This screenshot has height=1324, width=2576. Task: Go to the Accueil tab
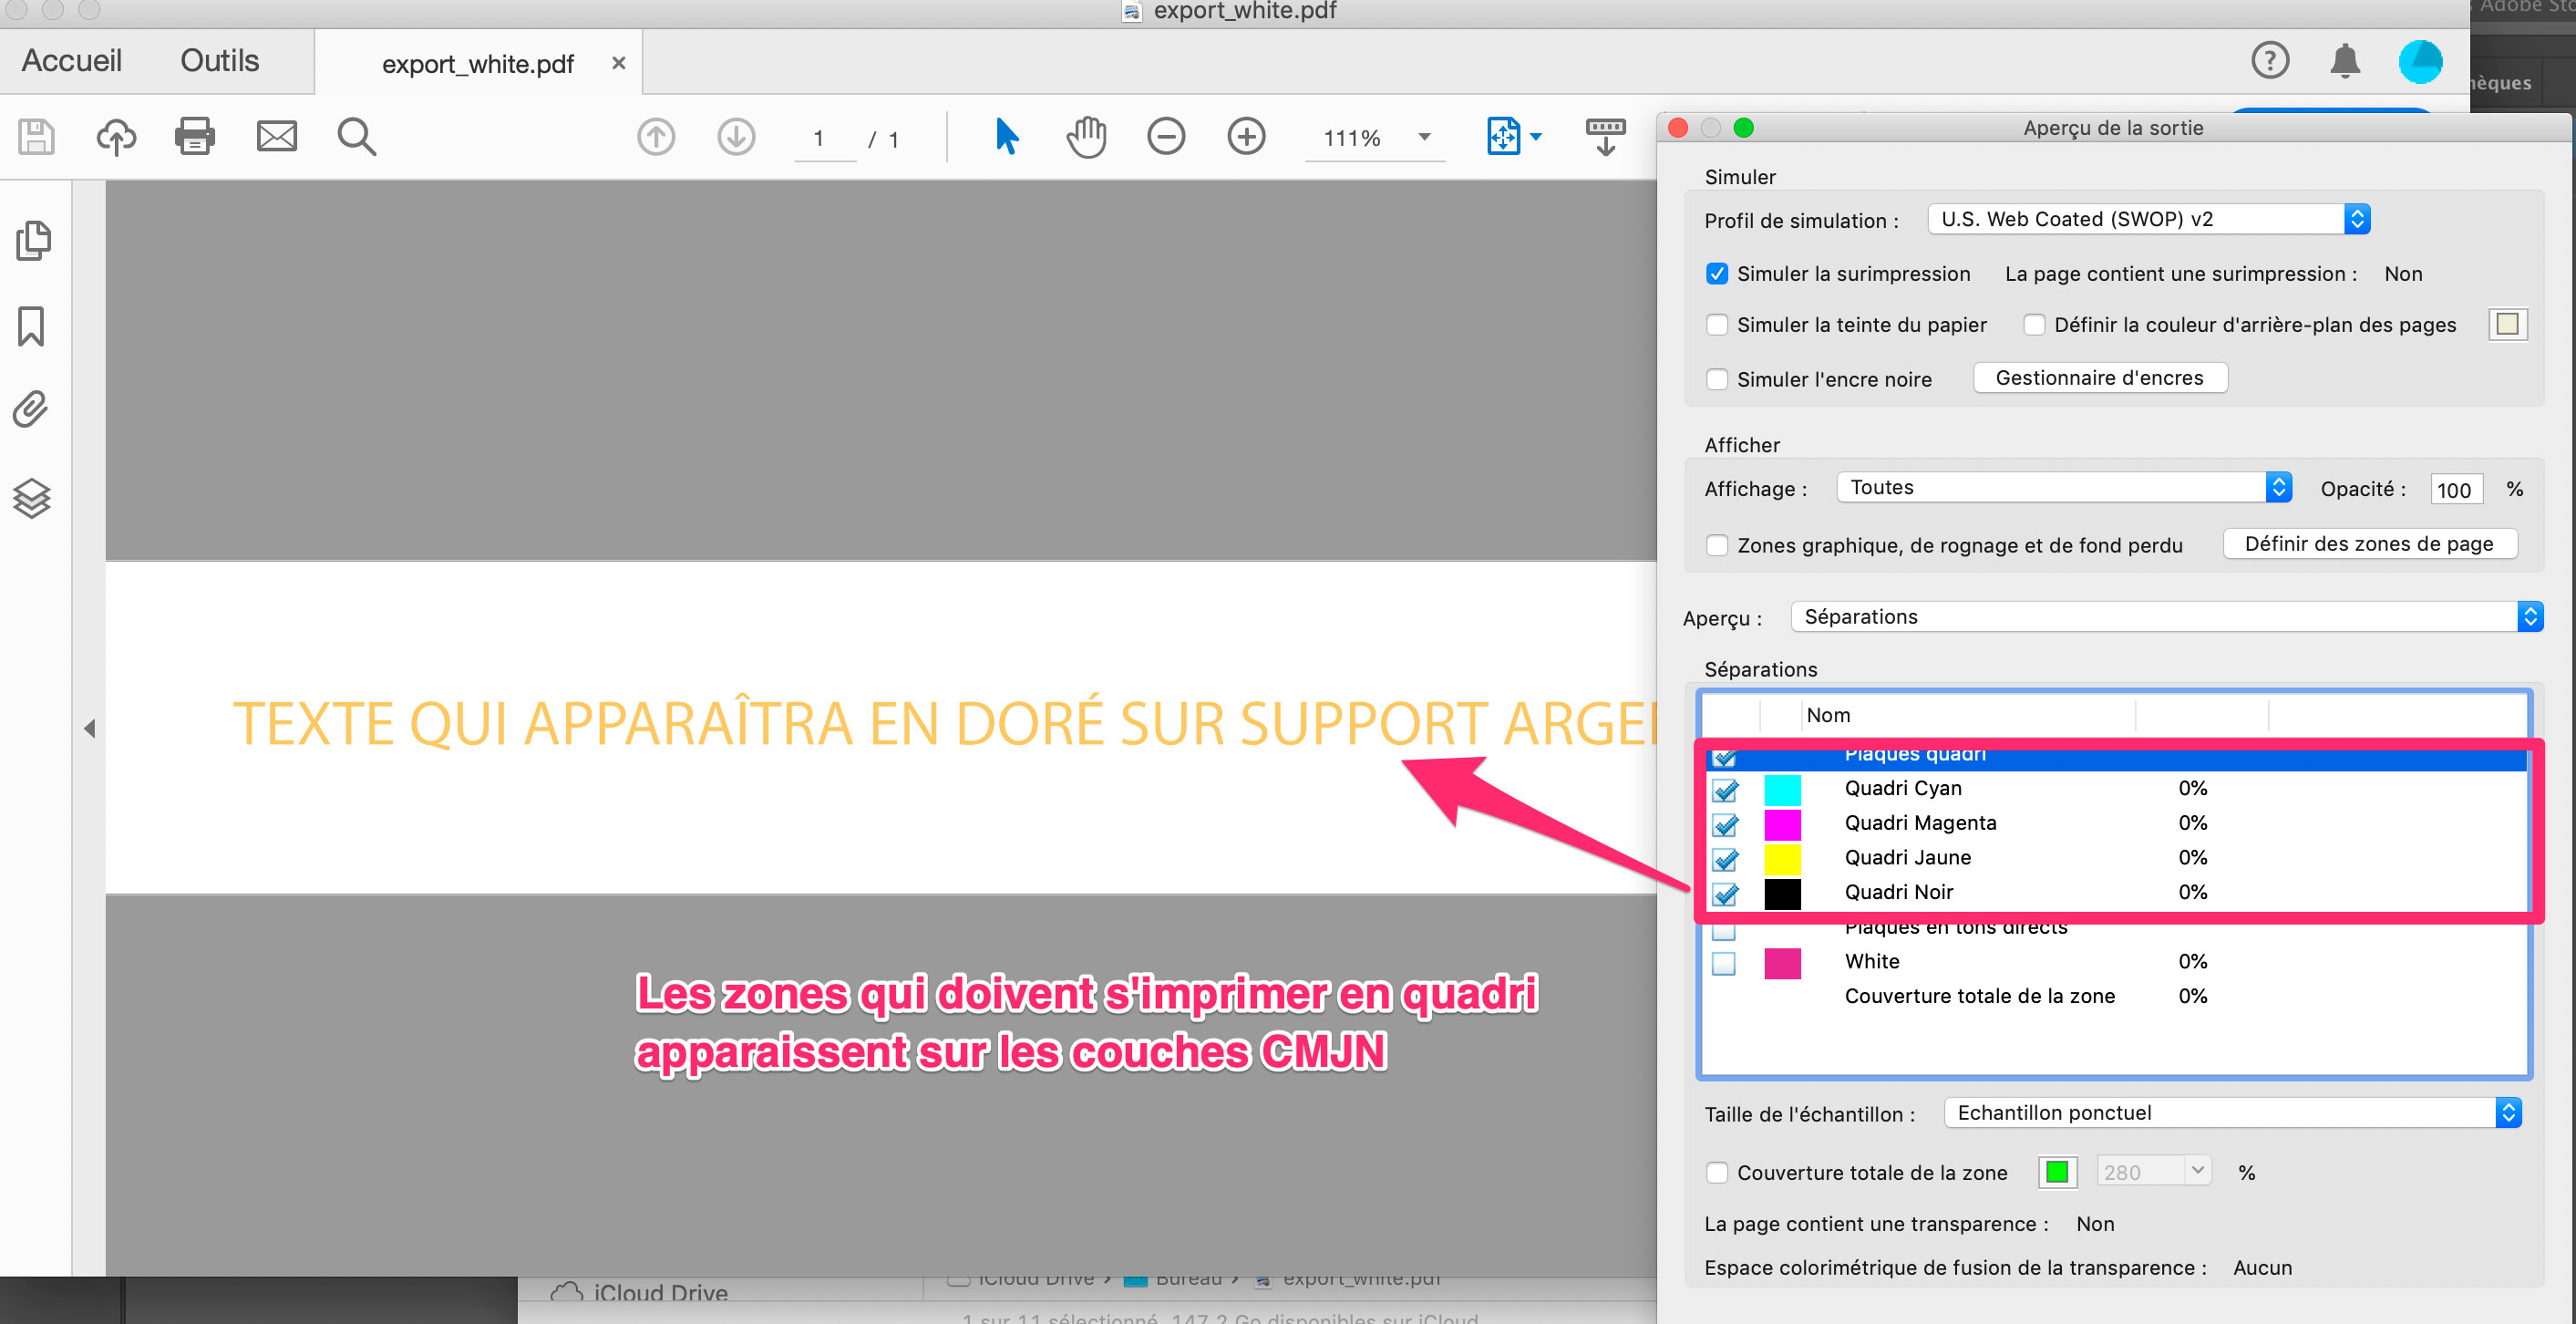click(x=71, y=60)
